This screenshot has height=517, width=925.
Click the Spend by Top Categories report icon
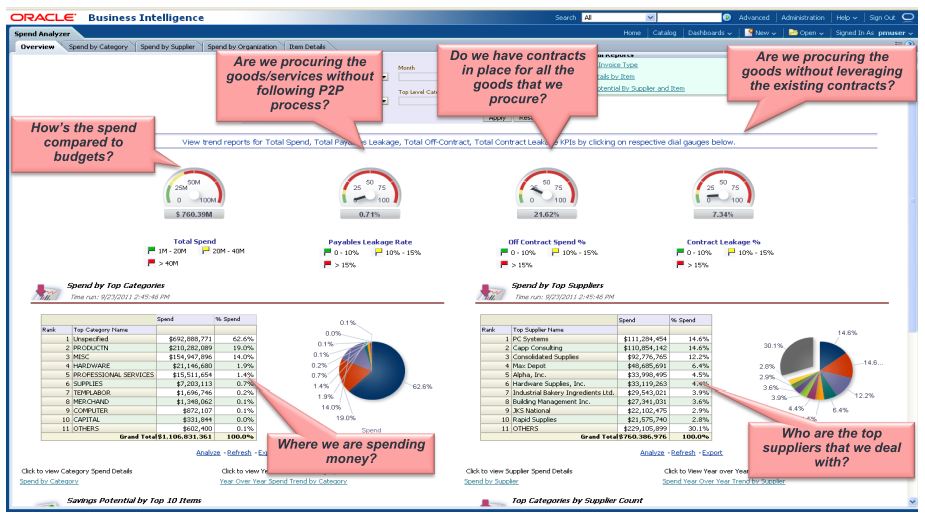click(47, 292)
